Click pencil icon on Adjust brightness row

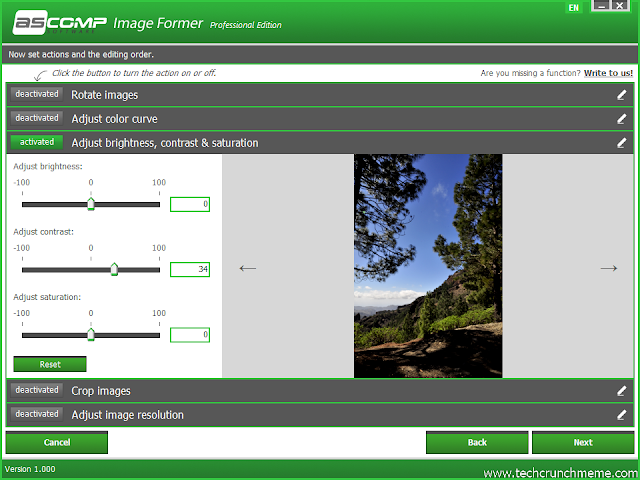click(621, 143)
